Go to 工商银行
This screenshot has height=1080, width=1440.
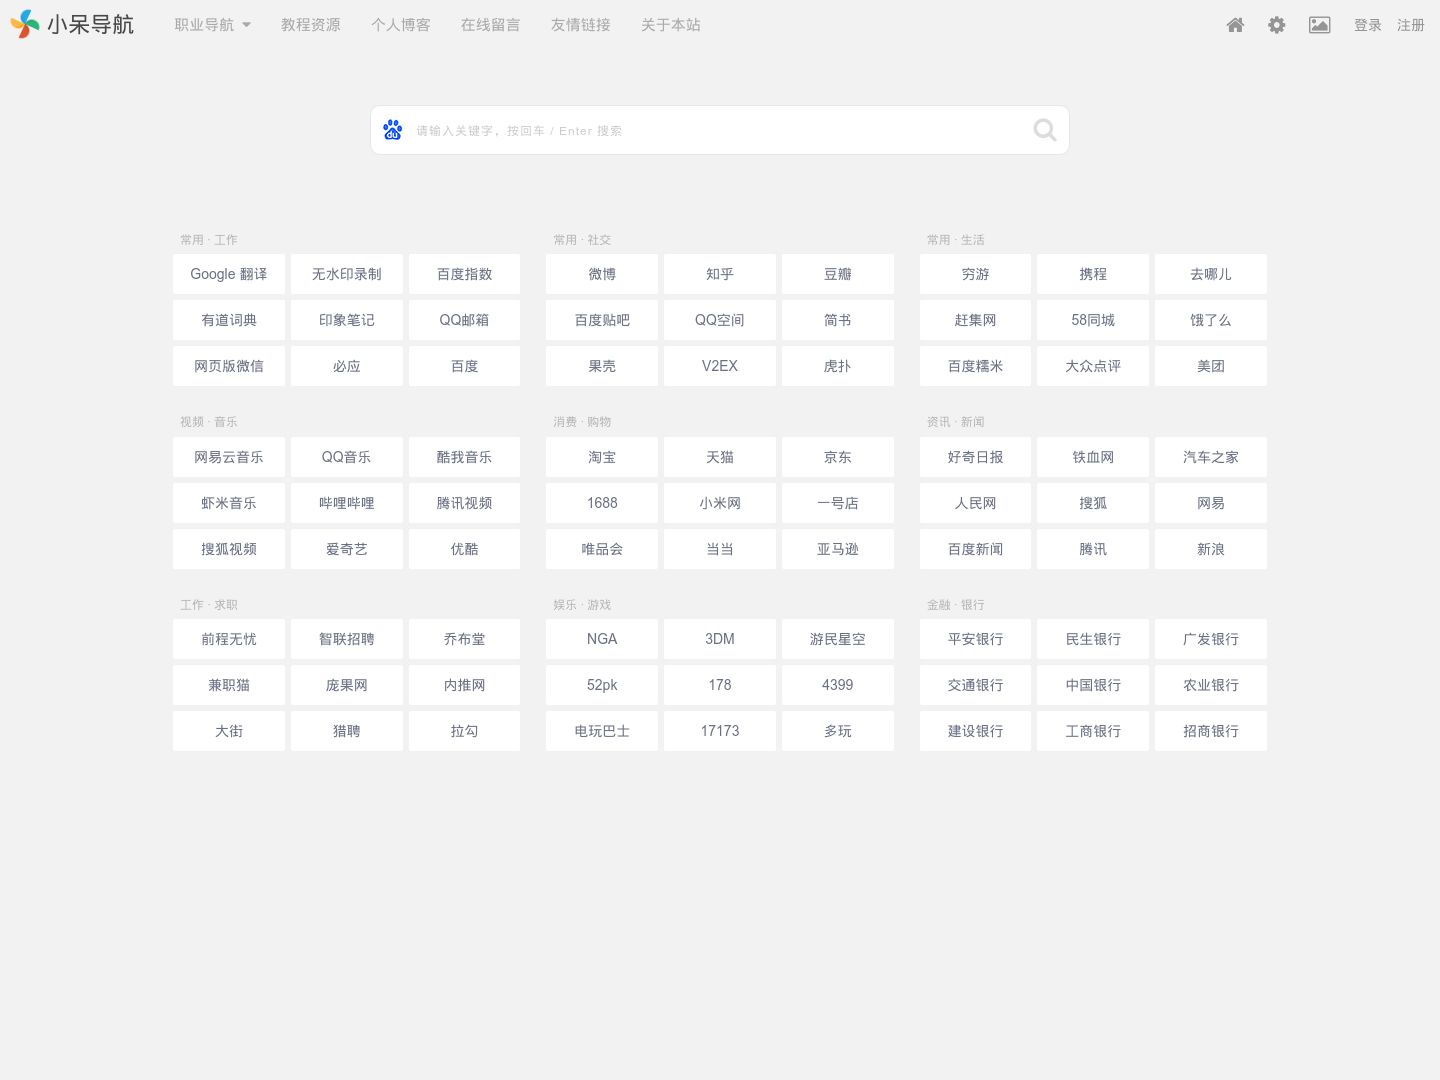point(1093,731)
